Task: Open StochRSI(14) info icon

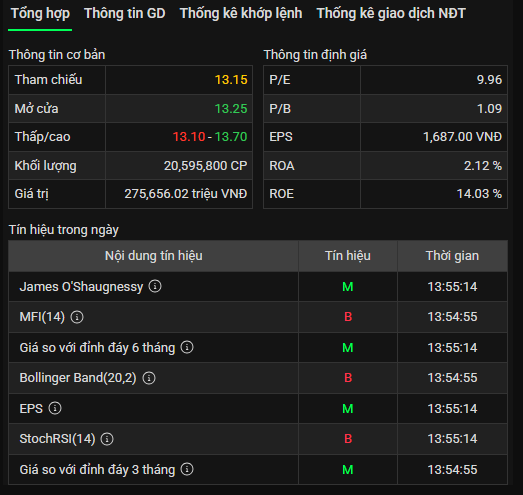Action: point(107,439)
